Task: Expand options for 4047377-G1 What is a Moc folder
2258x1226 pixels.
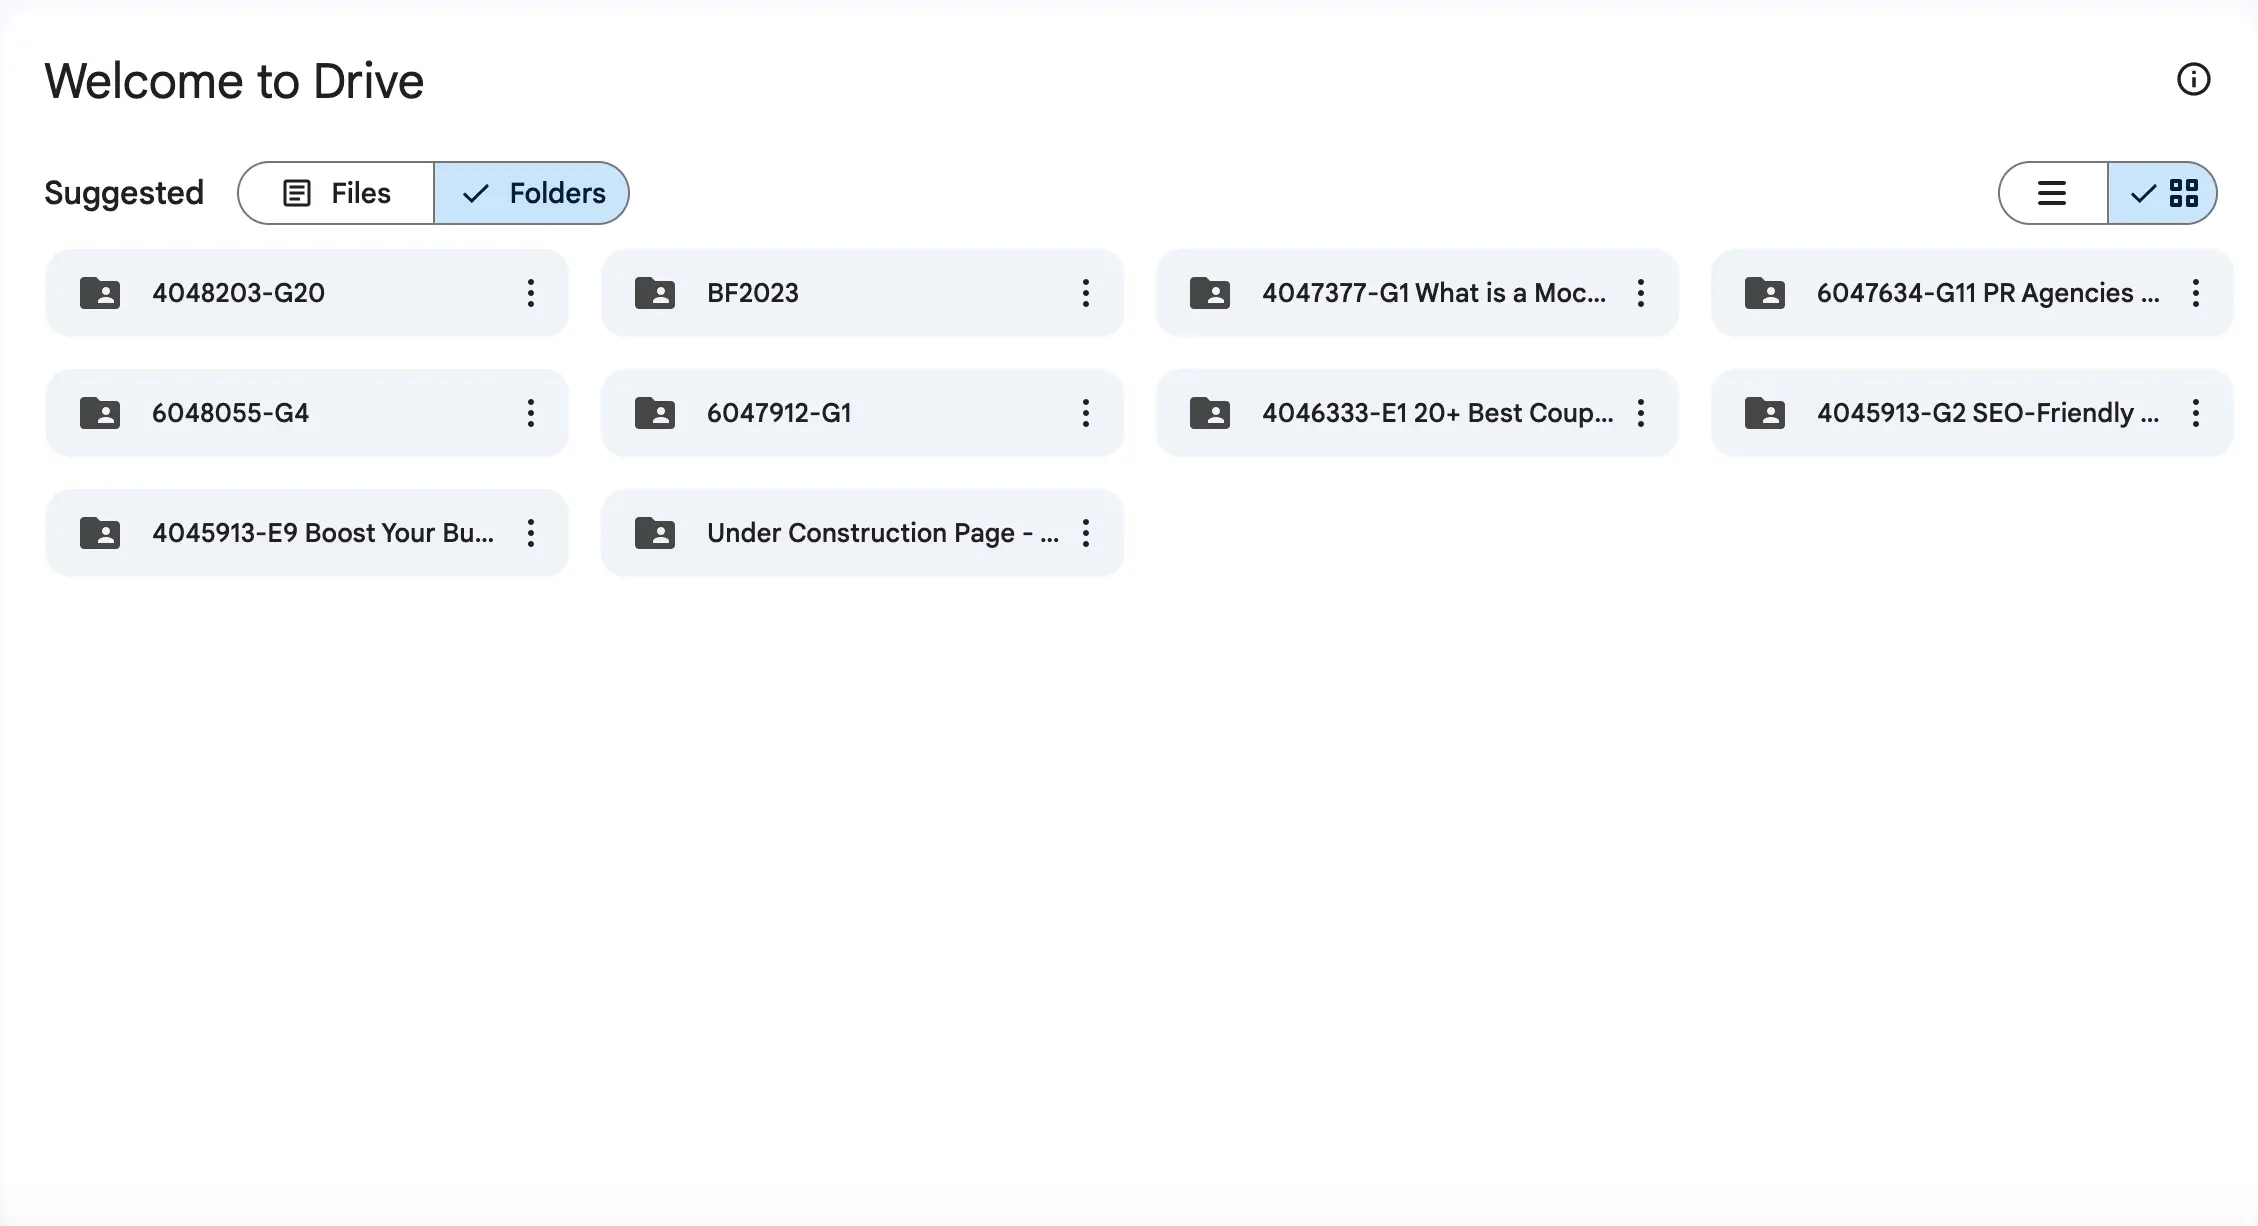Action: coord(1641,291)
